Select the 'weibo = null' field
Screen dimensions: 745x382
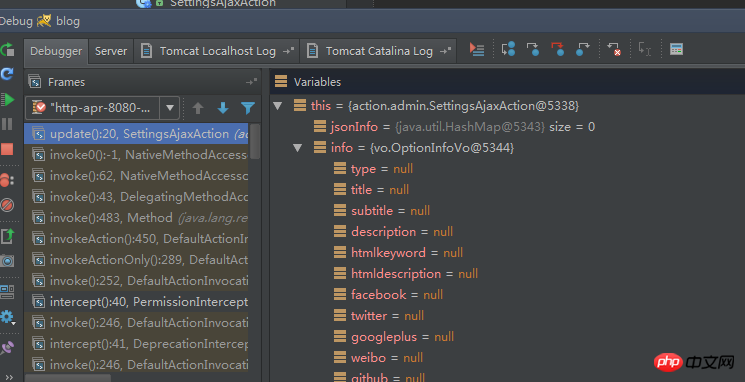click(378, 357)
